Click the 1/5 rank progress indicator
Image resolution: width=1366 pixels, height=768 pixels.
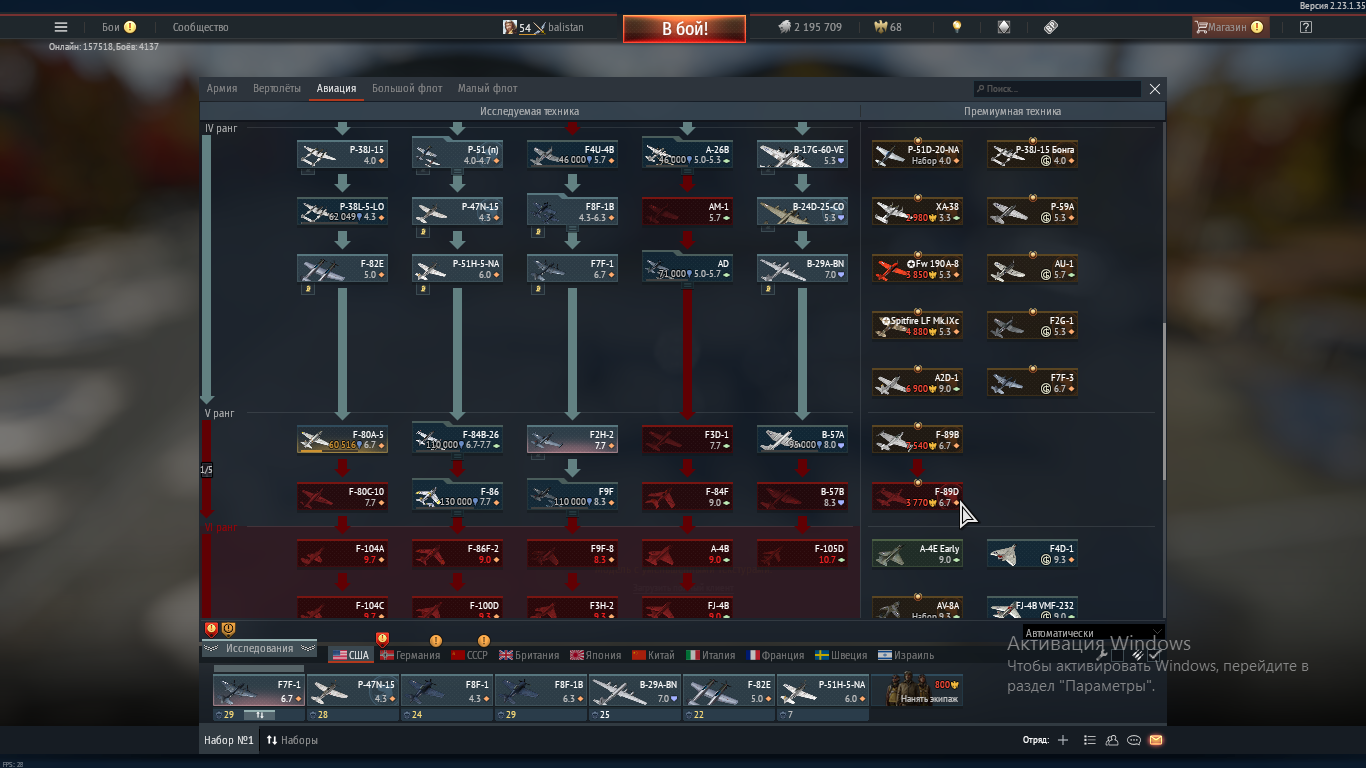coord(206,469)
